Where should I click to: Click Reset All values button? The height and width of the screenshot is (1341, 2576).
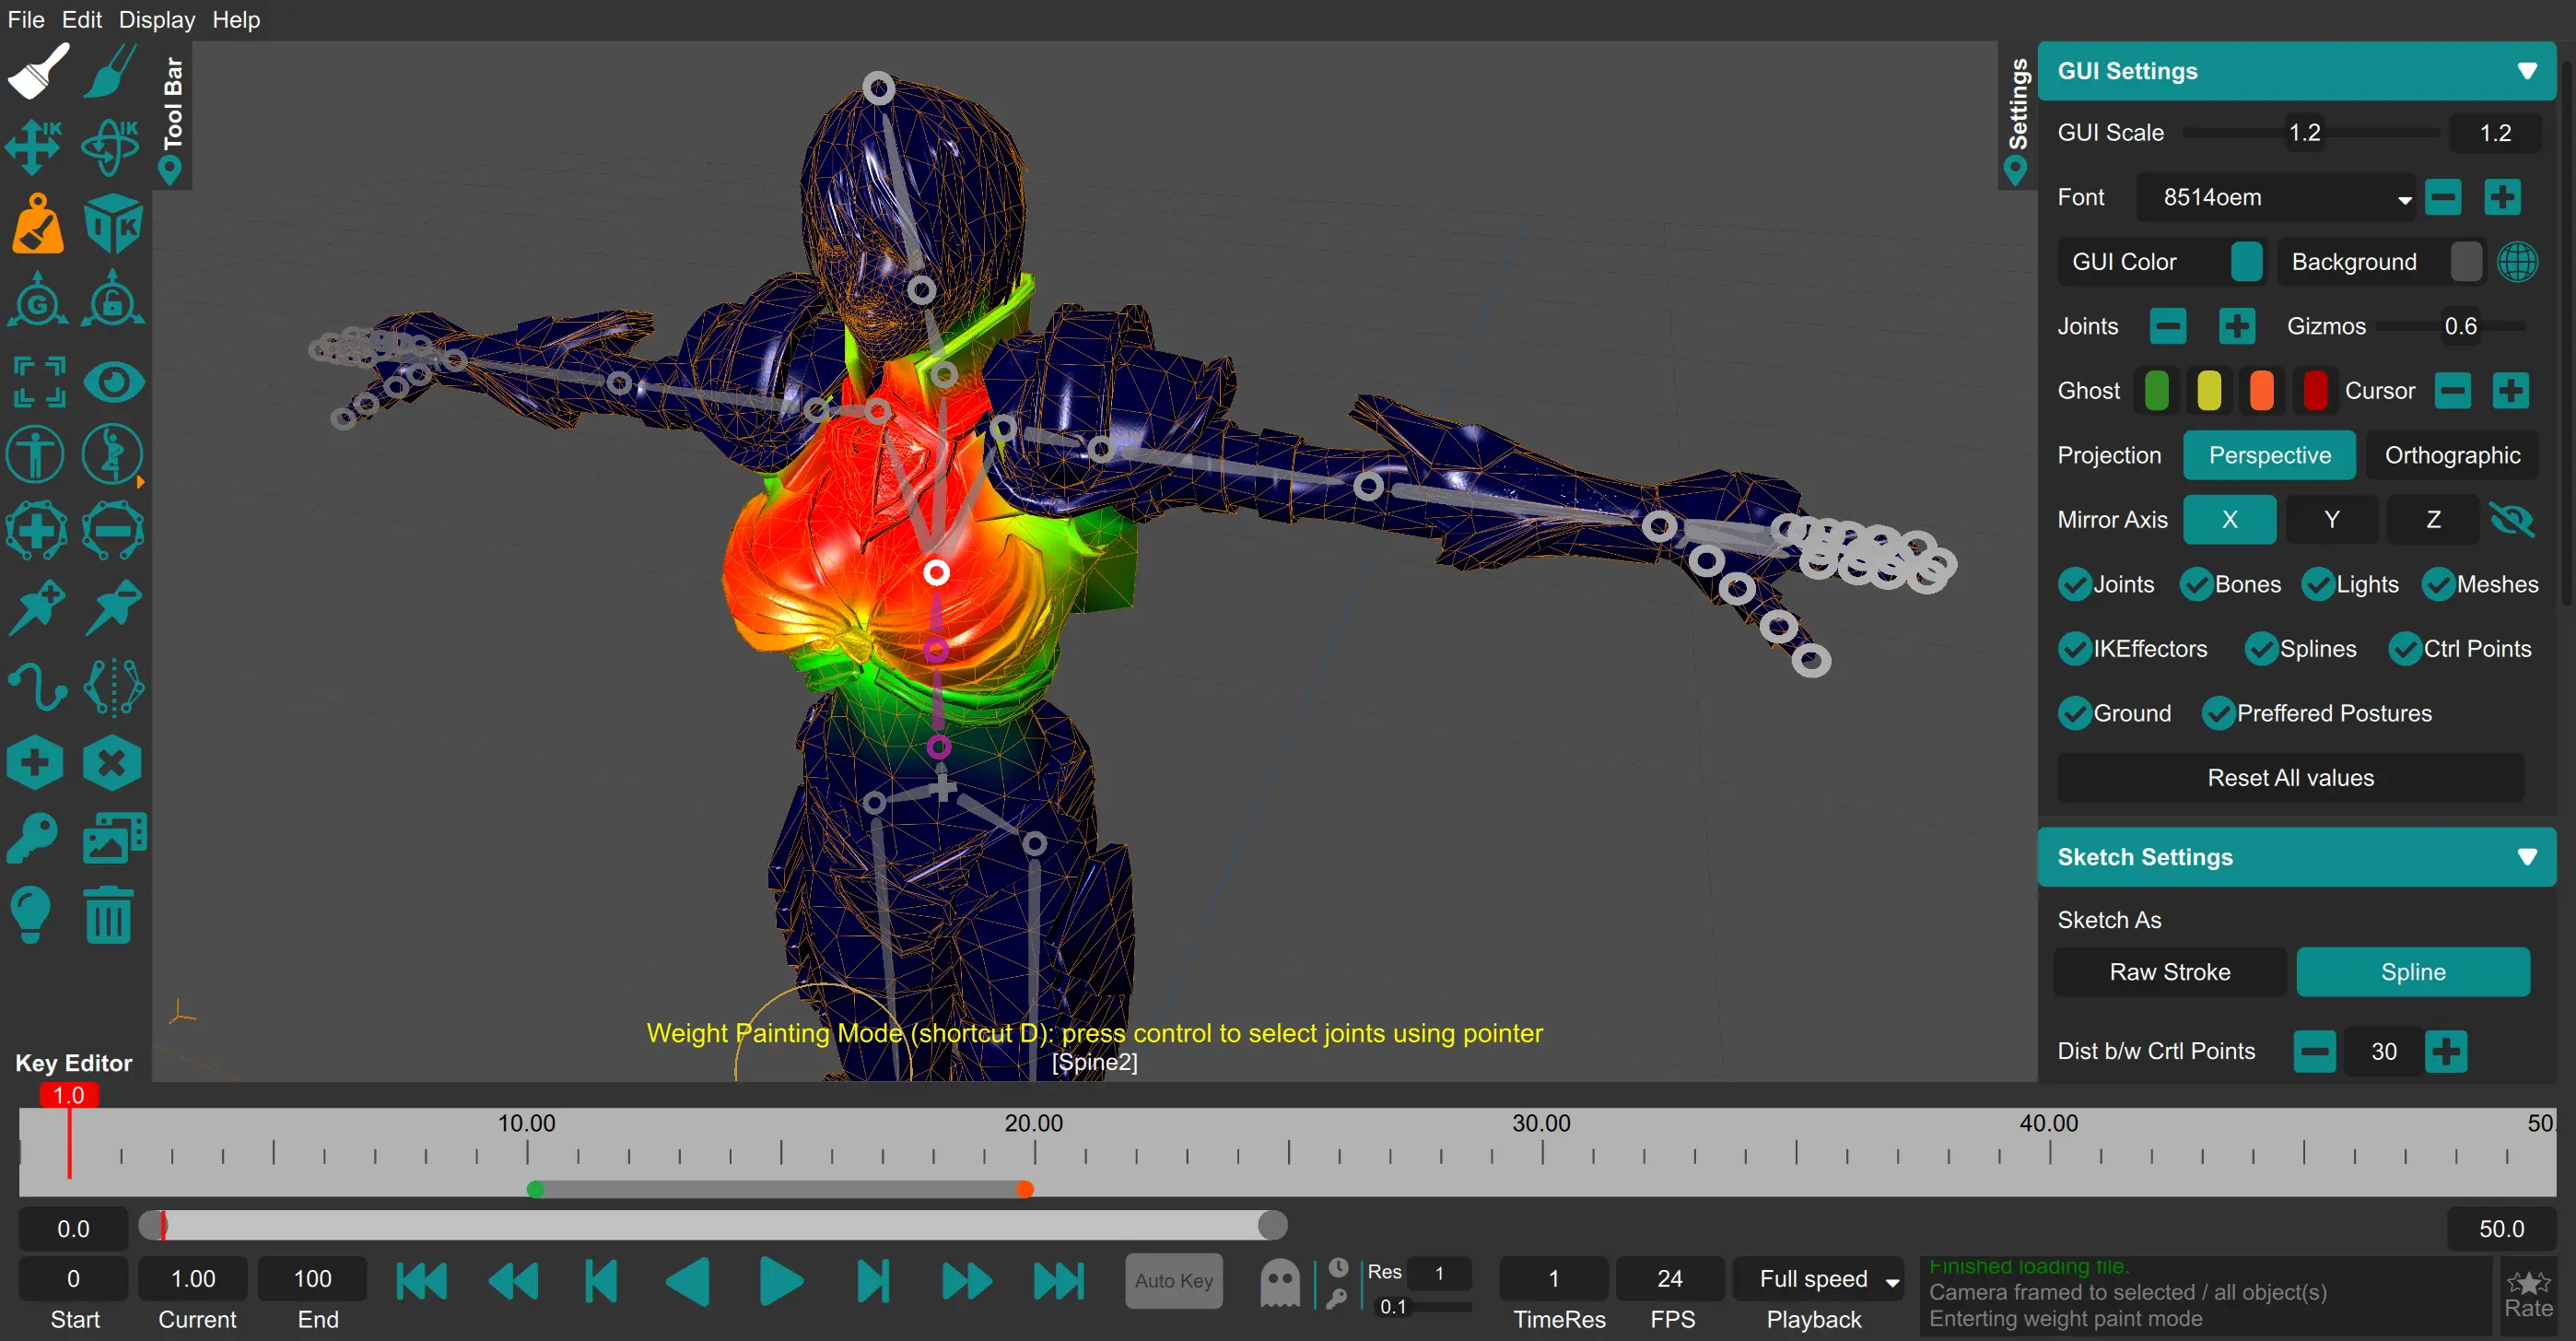coord(2290,778)
